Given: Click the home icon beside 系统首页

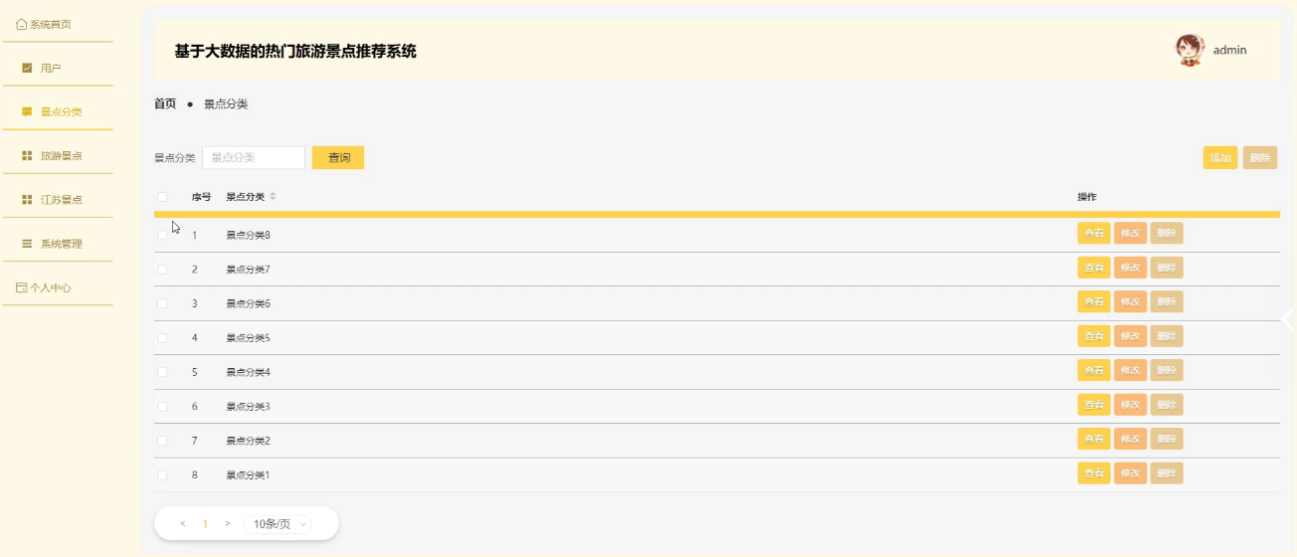Looking at the screenshot, I should tap(22, 24).
